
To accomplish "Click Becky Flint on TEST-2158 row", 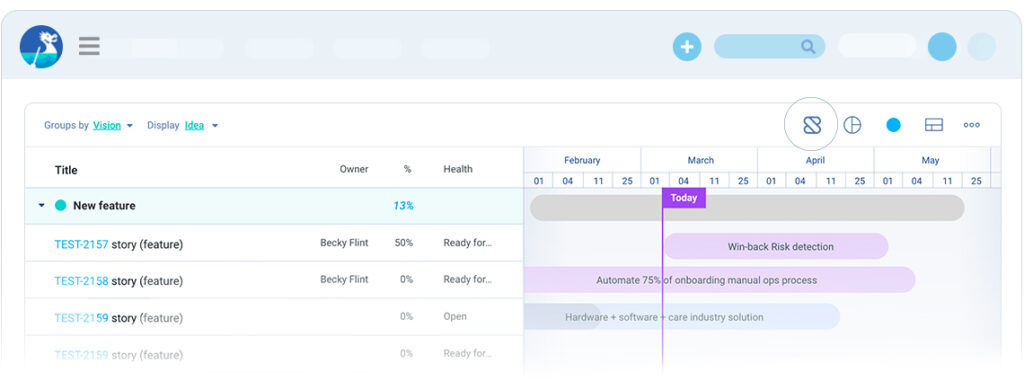I will coord(344,280).
